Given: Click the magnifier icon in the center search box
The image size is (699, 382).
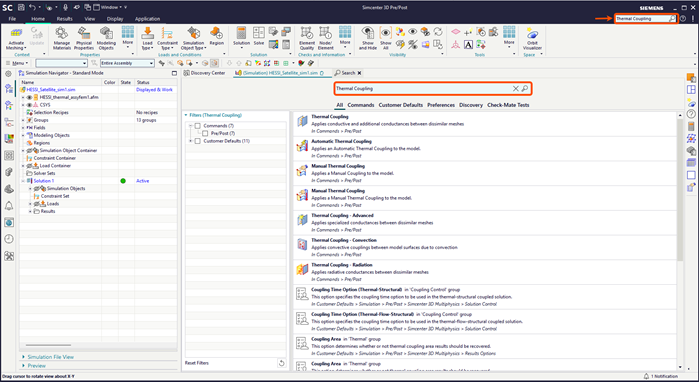Looking at the screenshot, I should (x=525, y=88).
